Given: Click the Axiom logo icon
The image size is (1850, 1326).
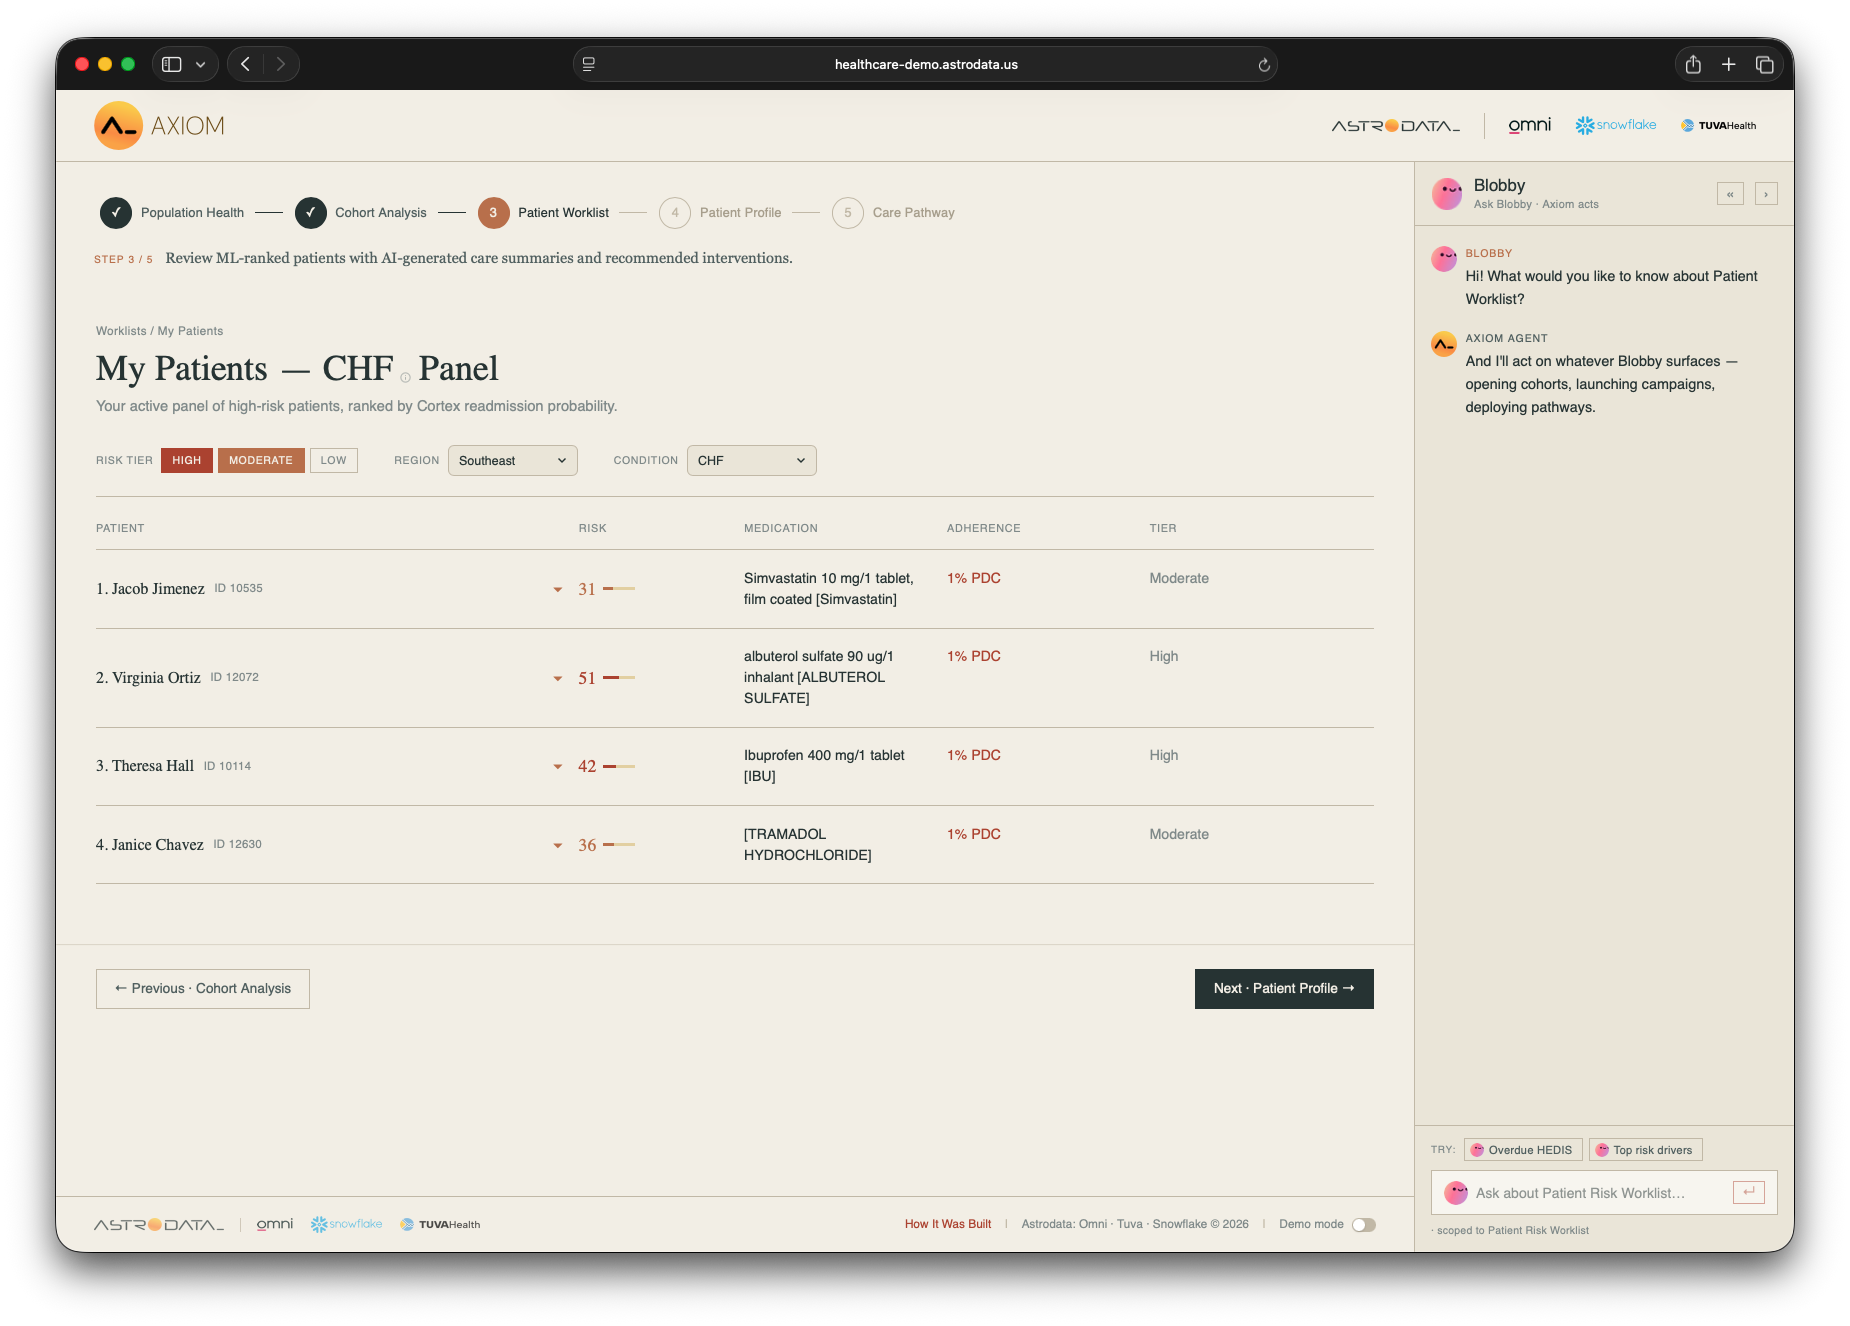Looking at the screenshot, I should click(x=118, y=126).
